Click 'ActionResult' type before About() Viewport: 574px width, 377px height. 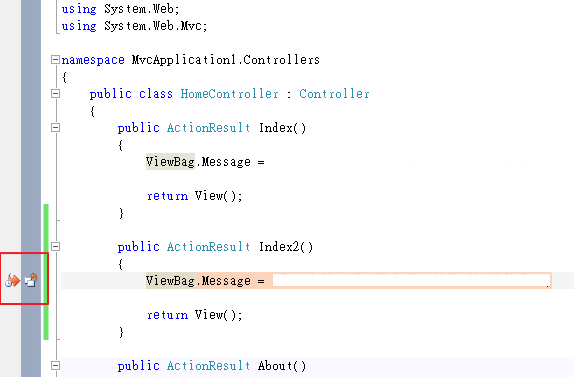pos(209,366)
